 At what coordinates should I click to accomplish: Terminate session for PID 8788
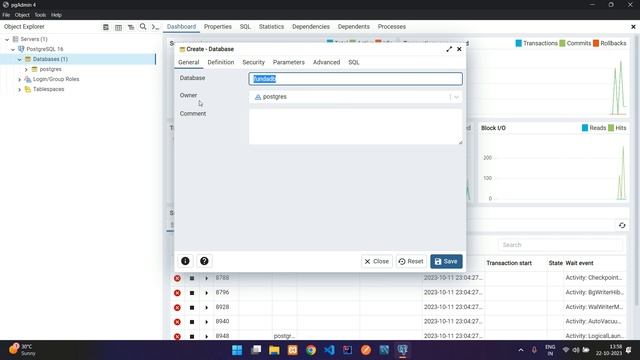tap(177, 278)
